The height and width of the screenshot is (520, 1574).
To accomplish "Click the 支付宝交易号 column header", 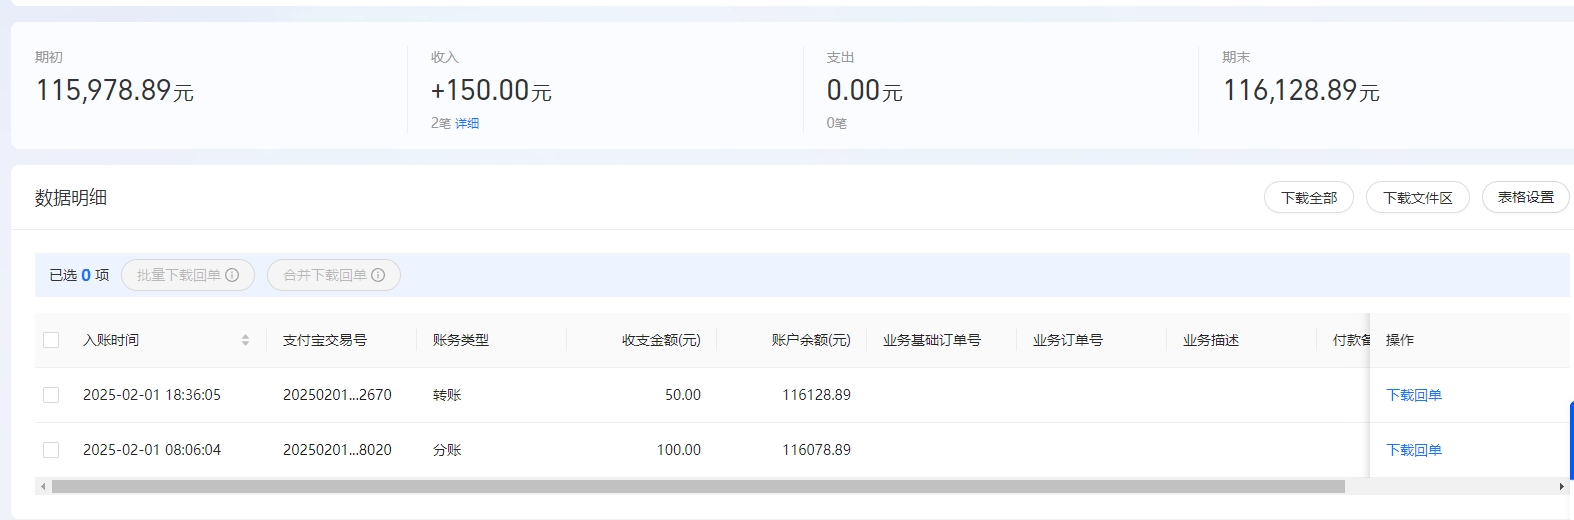I will pos(325,340).
